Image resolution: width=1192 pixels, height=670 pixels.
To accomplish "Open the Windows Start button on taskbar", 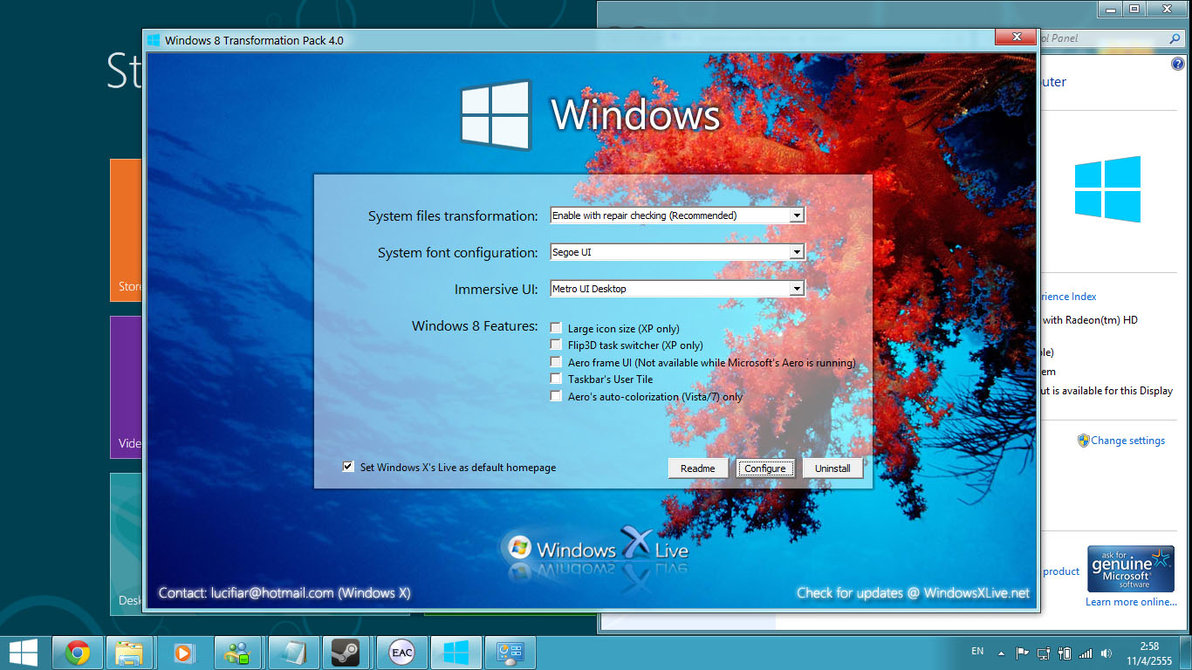I will 23,653.
